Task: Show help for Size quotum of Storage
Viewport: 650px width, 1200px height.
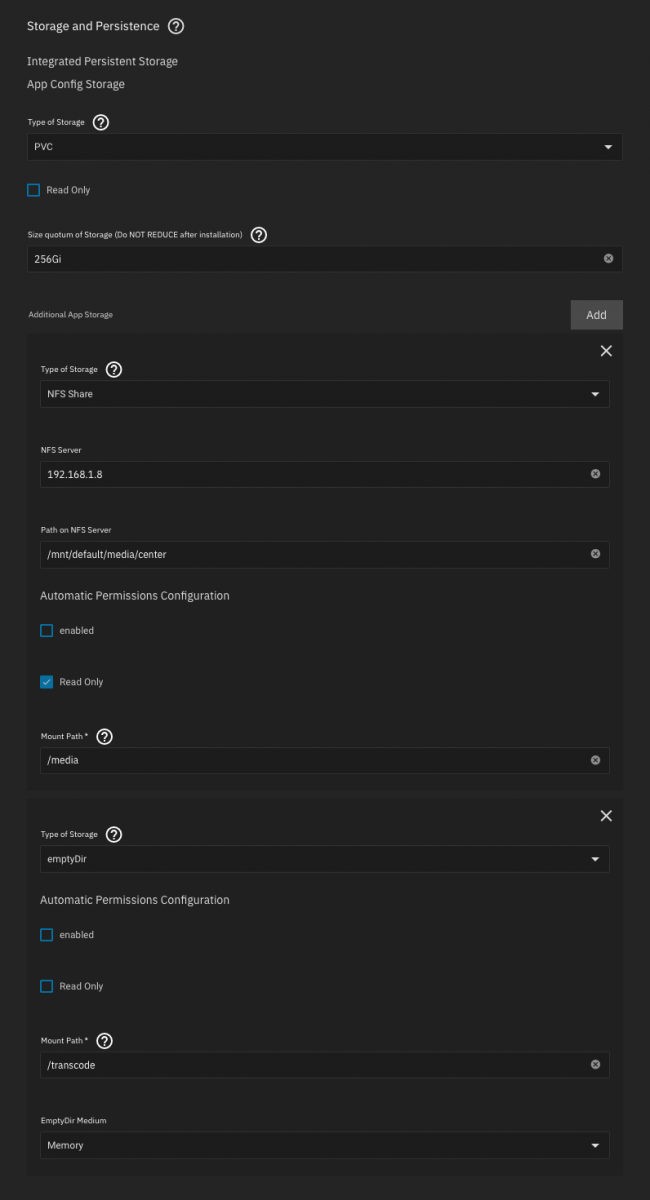Action: click(x=258, y=235)
